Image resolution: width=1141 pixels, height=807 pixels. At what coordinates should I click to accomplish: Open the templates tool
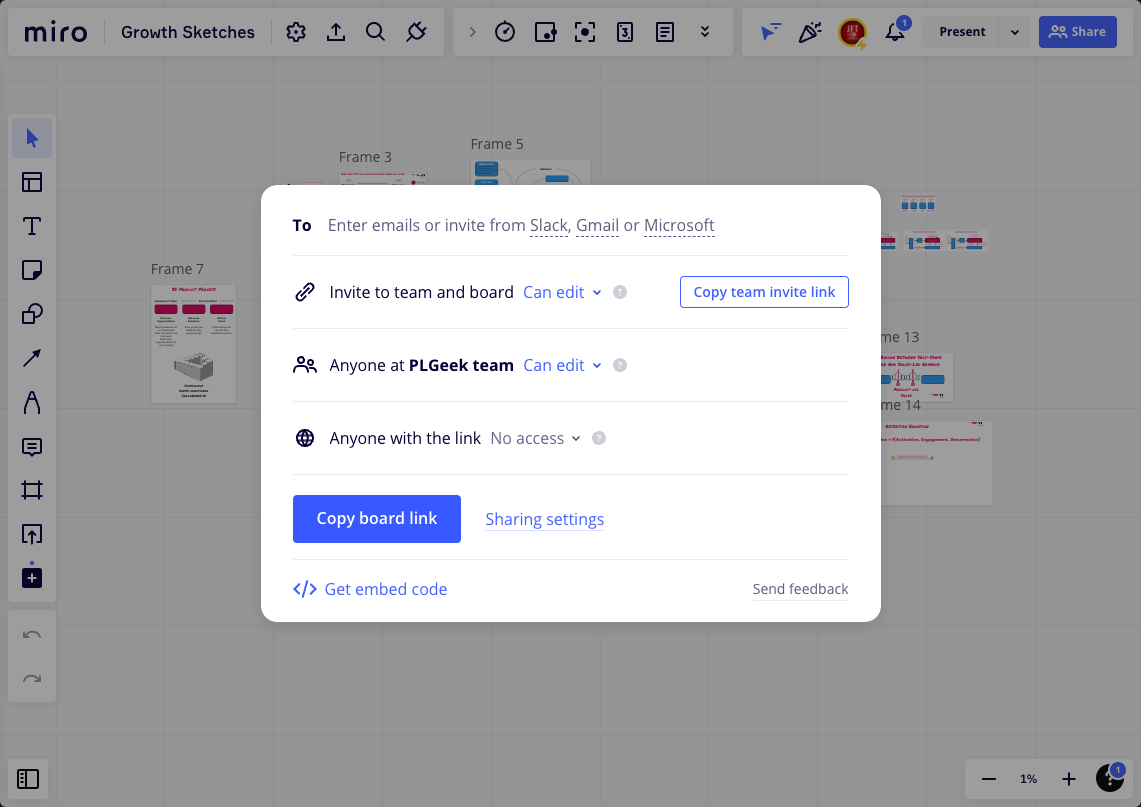click(x=32, y=182)
